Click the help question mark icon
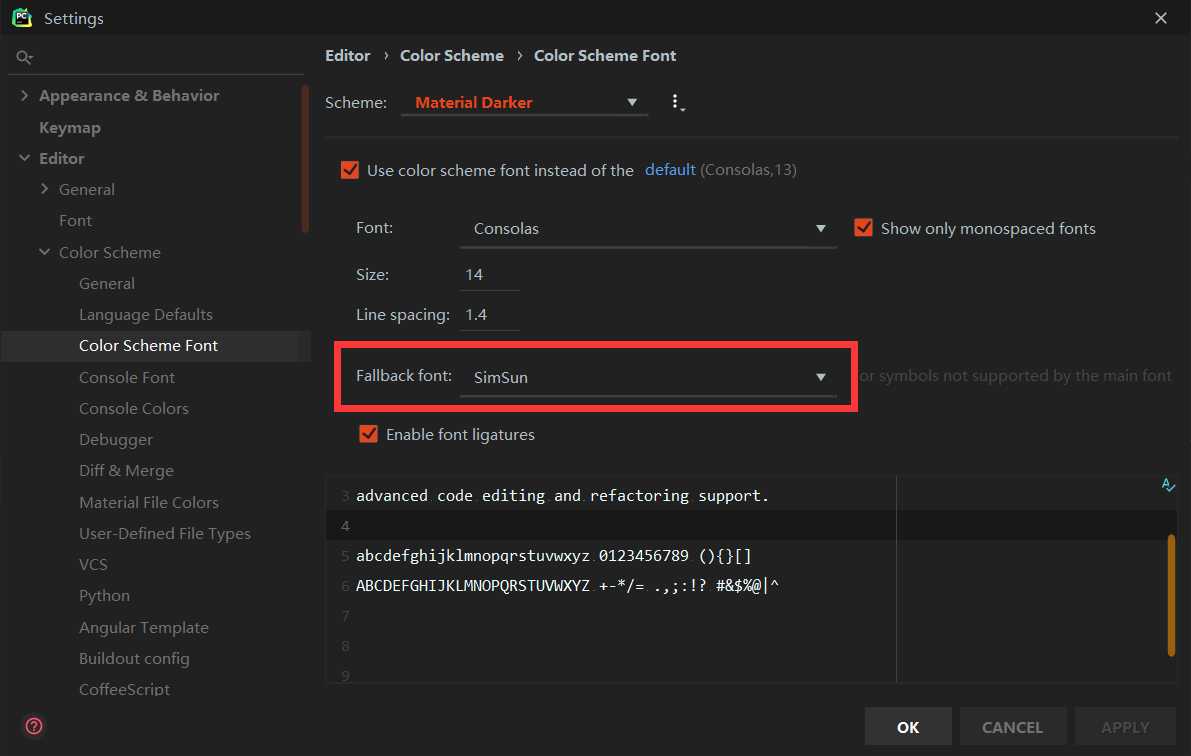The height and width of the screenshot is (756, 1191). (x=34, y=726)
